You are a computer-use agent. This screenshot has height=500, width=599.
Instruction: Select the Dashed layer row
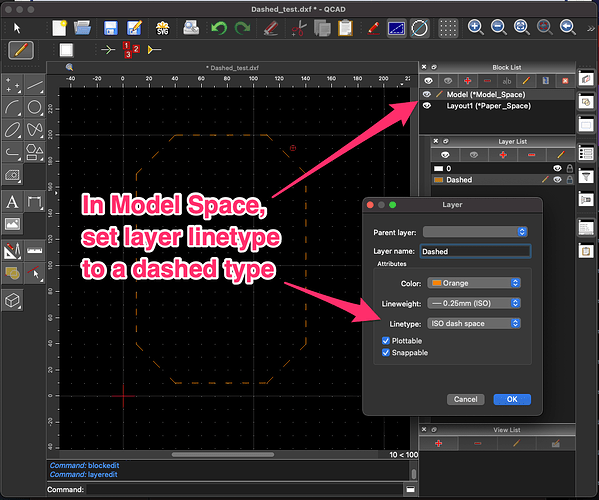(x=503, y=180)
